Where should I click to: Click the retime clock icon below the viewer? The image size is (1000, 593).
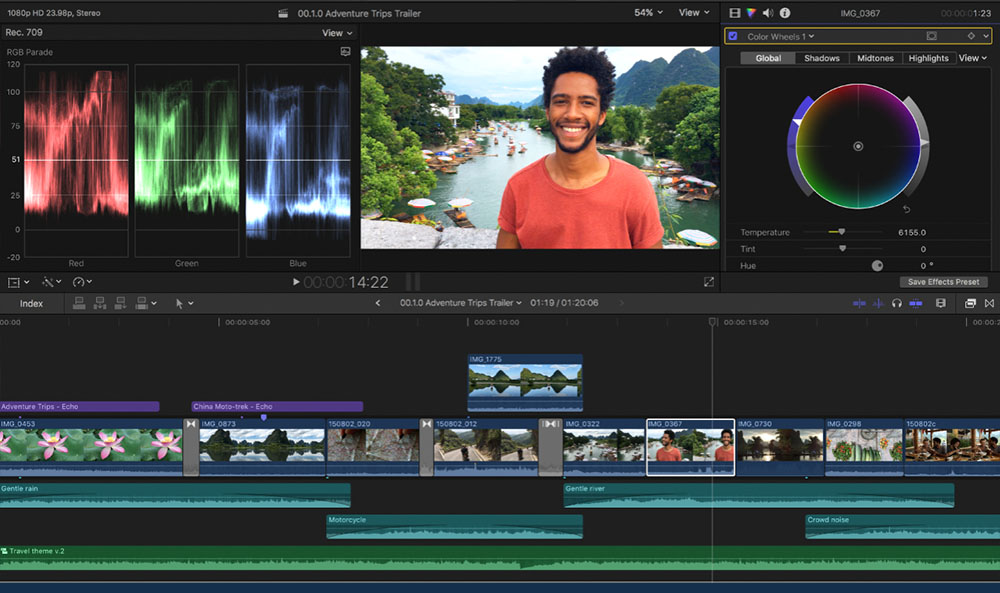pyautogui.click(x=78, y=281)
